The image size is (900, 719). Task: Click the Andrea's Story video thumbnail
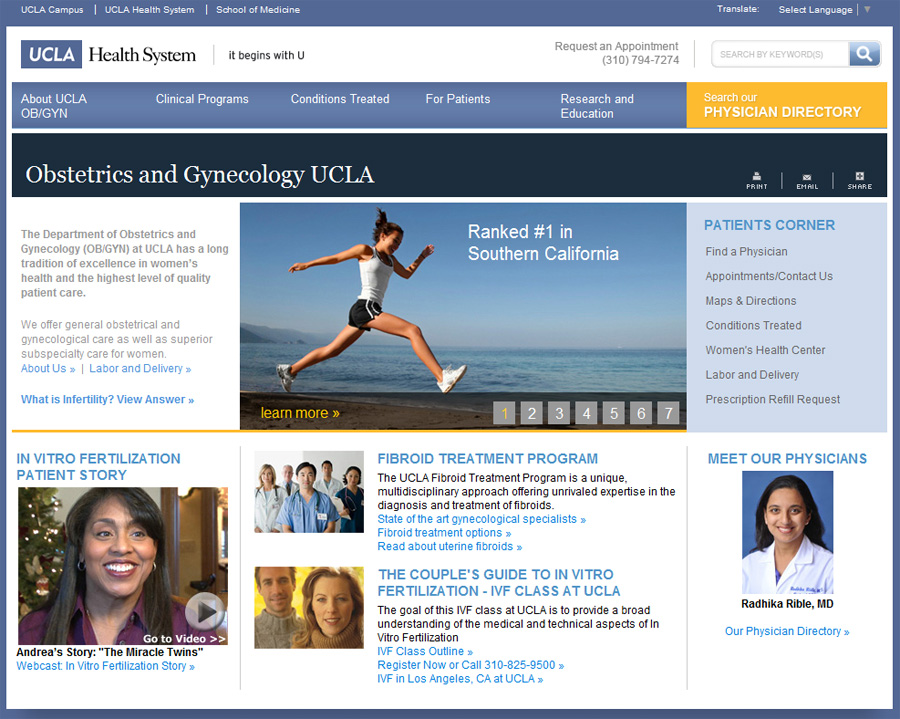[123, 566]
